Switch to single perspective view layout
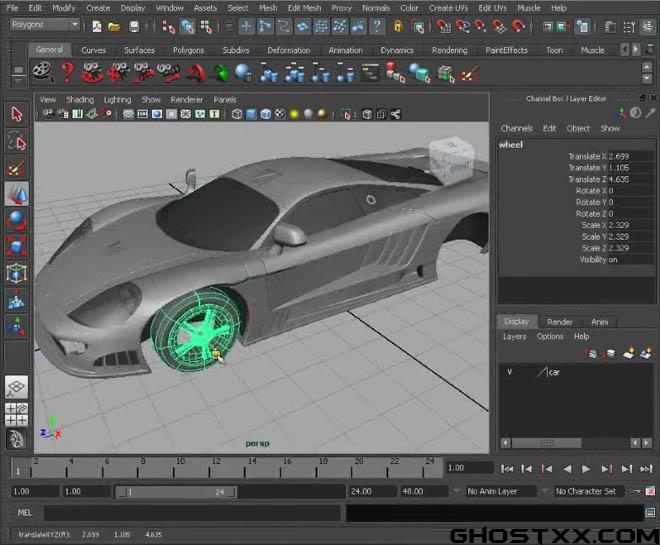660x545 pixels. click(x=16, y=387)
